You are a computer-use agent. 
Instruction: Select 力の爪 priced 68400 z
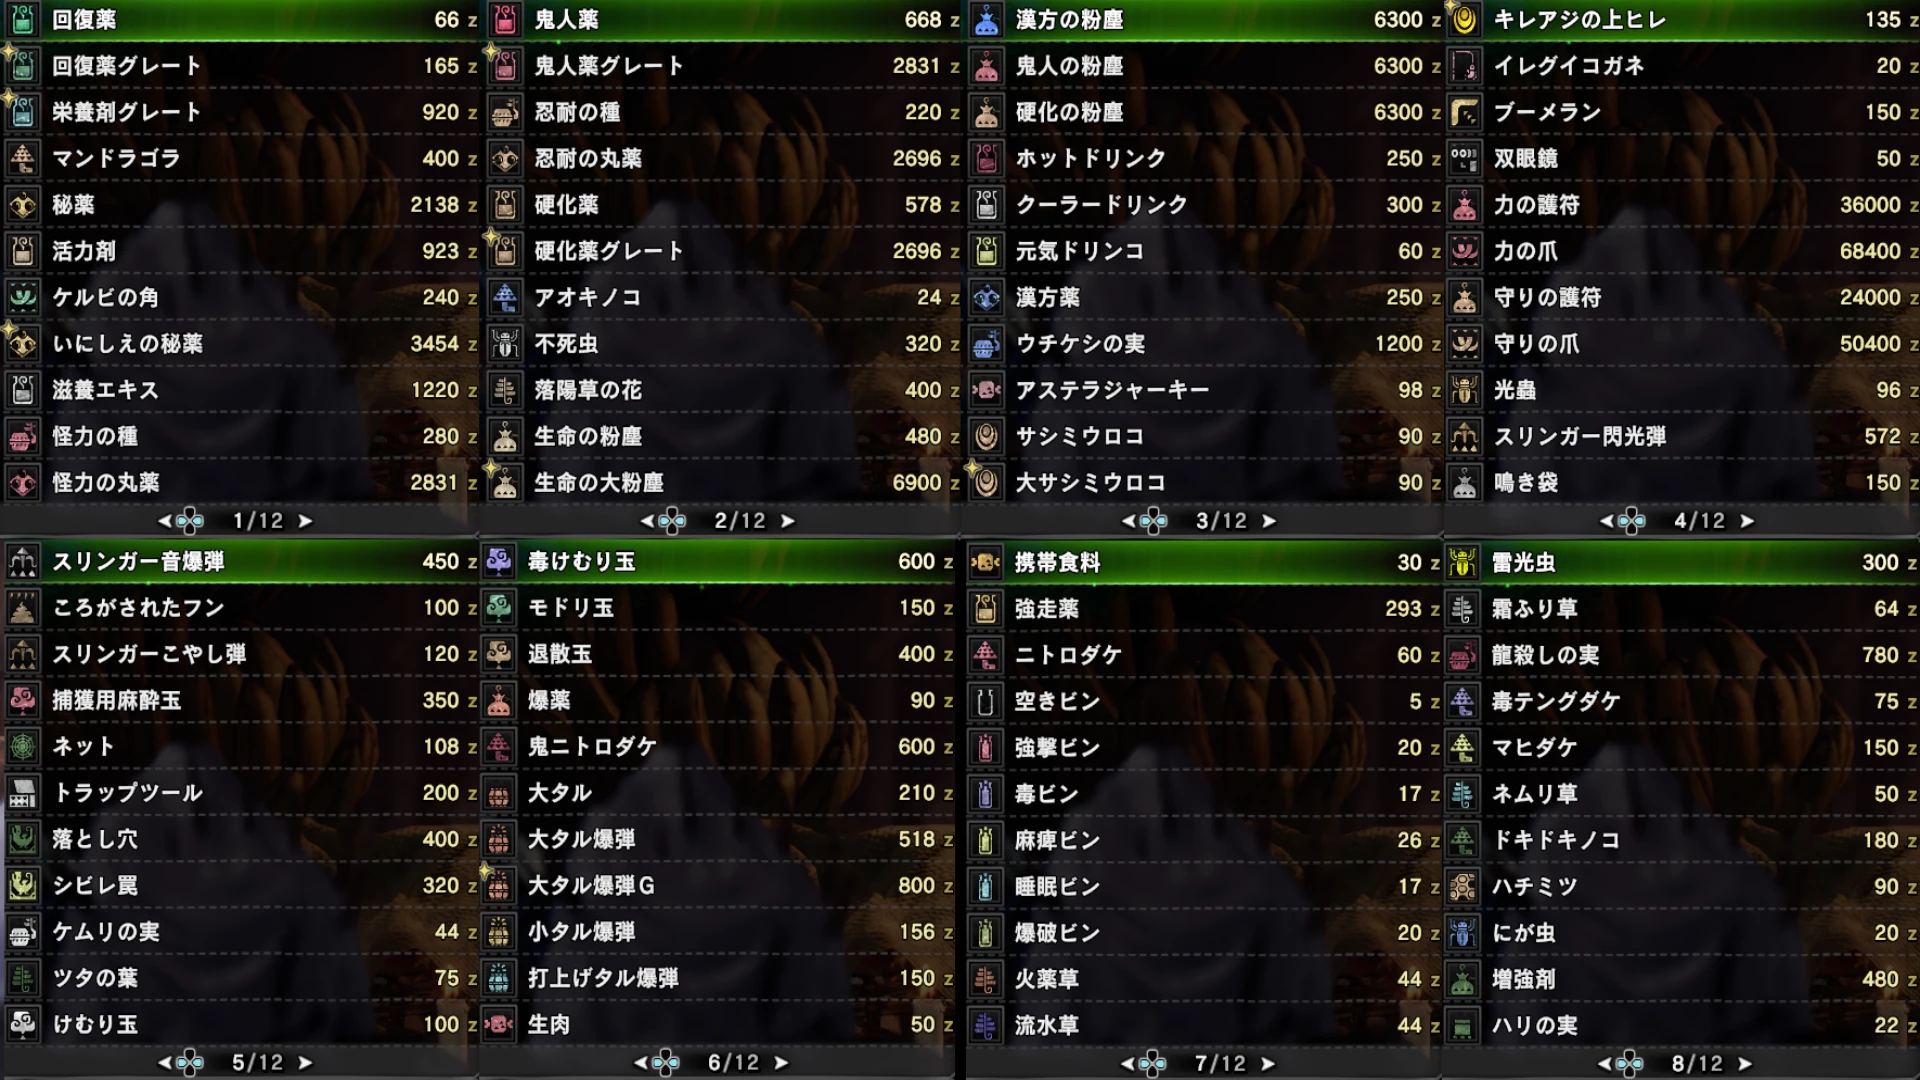pyautogui.click(x=1682, y=251)
